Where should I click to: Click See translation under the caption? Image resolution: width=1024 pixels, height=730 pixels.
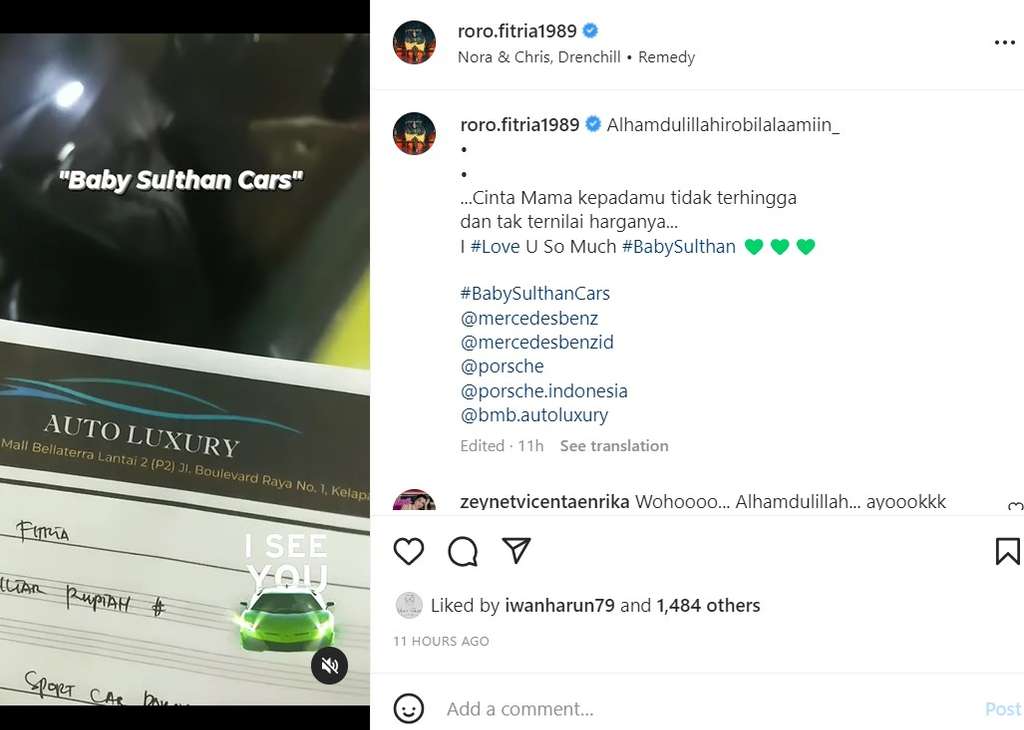pos(614,446)
